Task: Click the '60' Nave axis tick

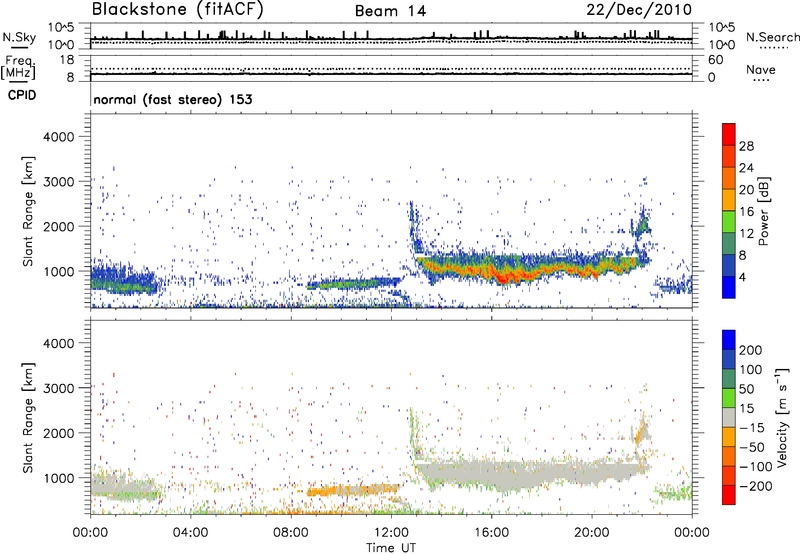Action: point(715,60)
